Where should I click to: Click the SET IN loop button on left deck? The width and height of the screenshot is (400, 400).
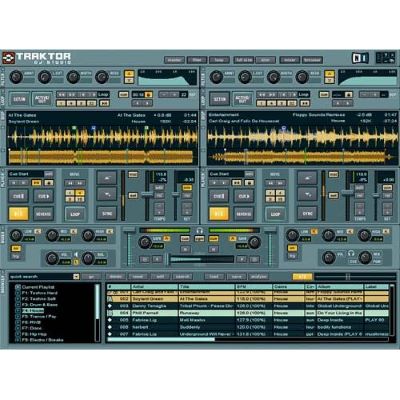(x=19, y=99)
